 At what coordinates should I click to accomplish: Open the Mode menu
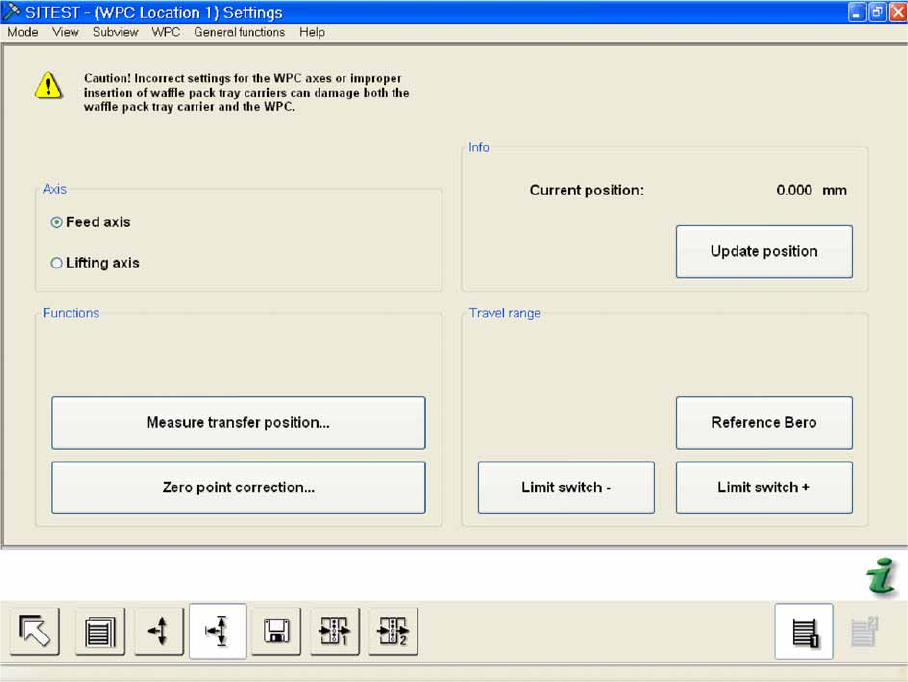(x=23, y=32)
